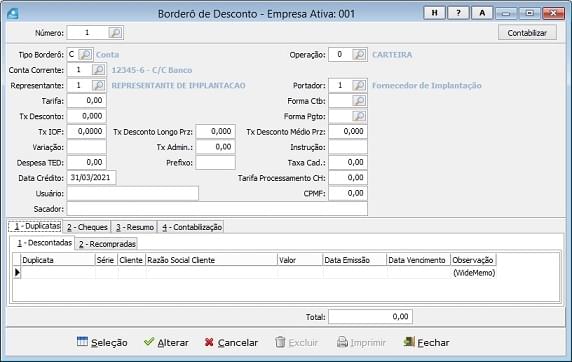Screen dimensions: 572x362
Task: Click the Tx Desconto field
Action: (x=86, y=116)
